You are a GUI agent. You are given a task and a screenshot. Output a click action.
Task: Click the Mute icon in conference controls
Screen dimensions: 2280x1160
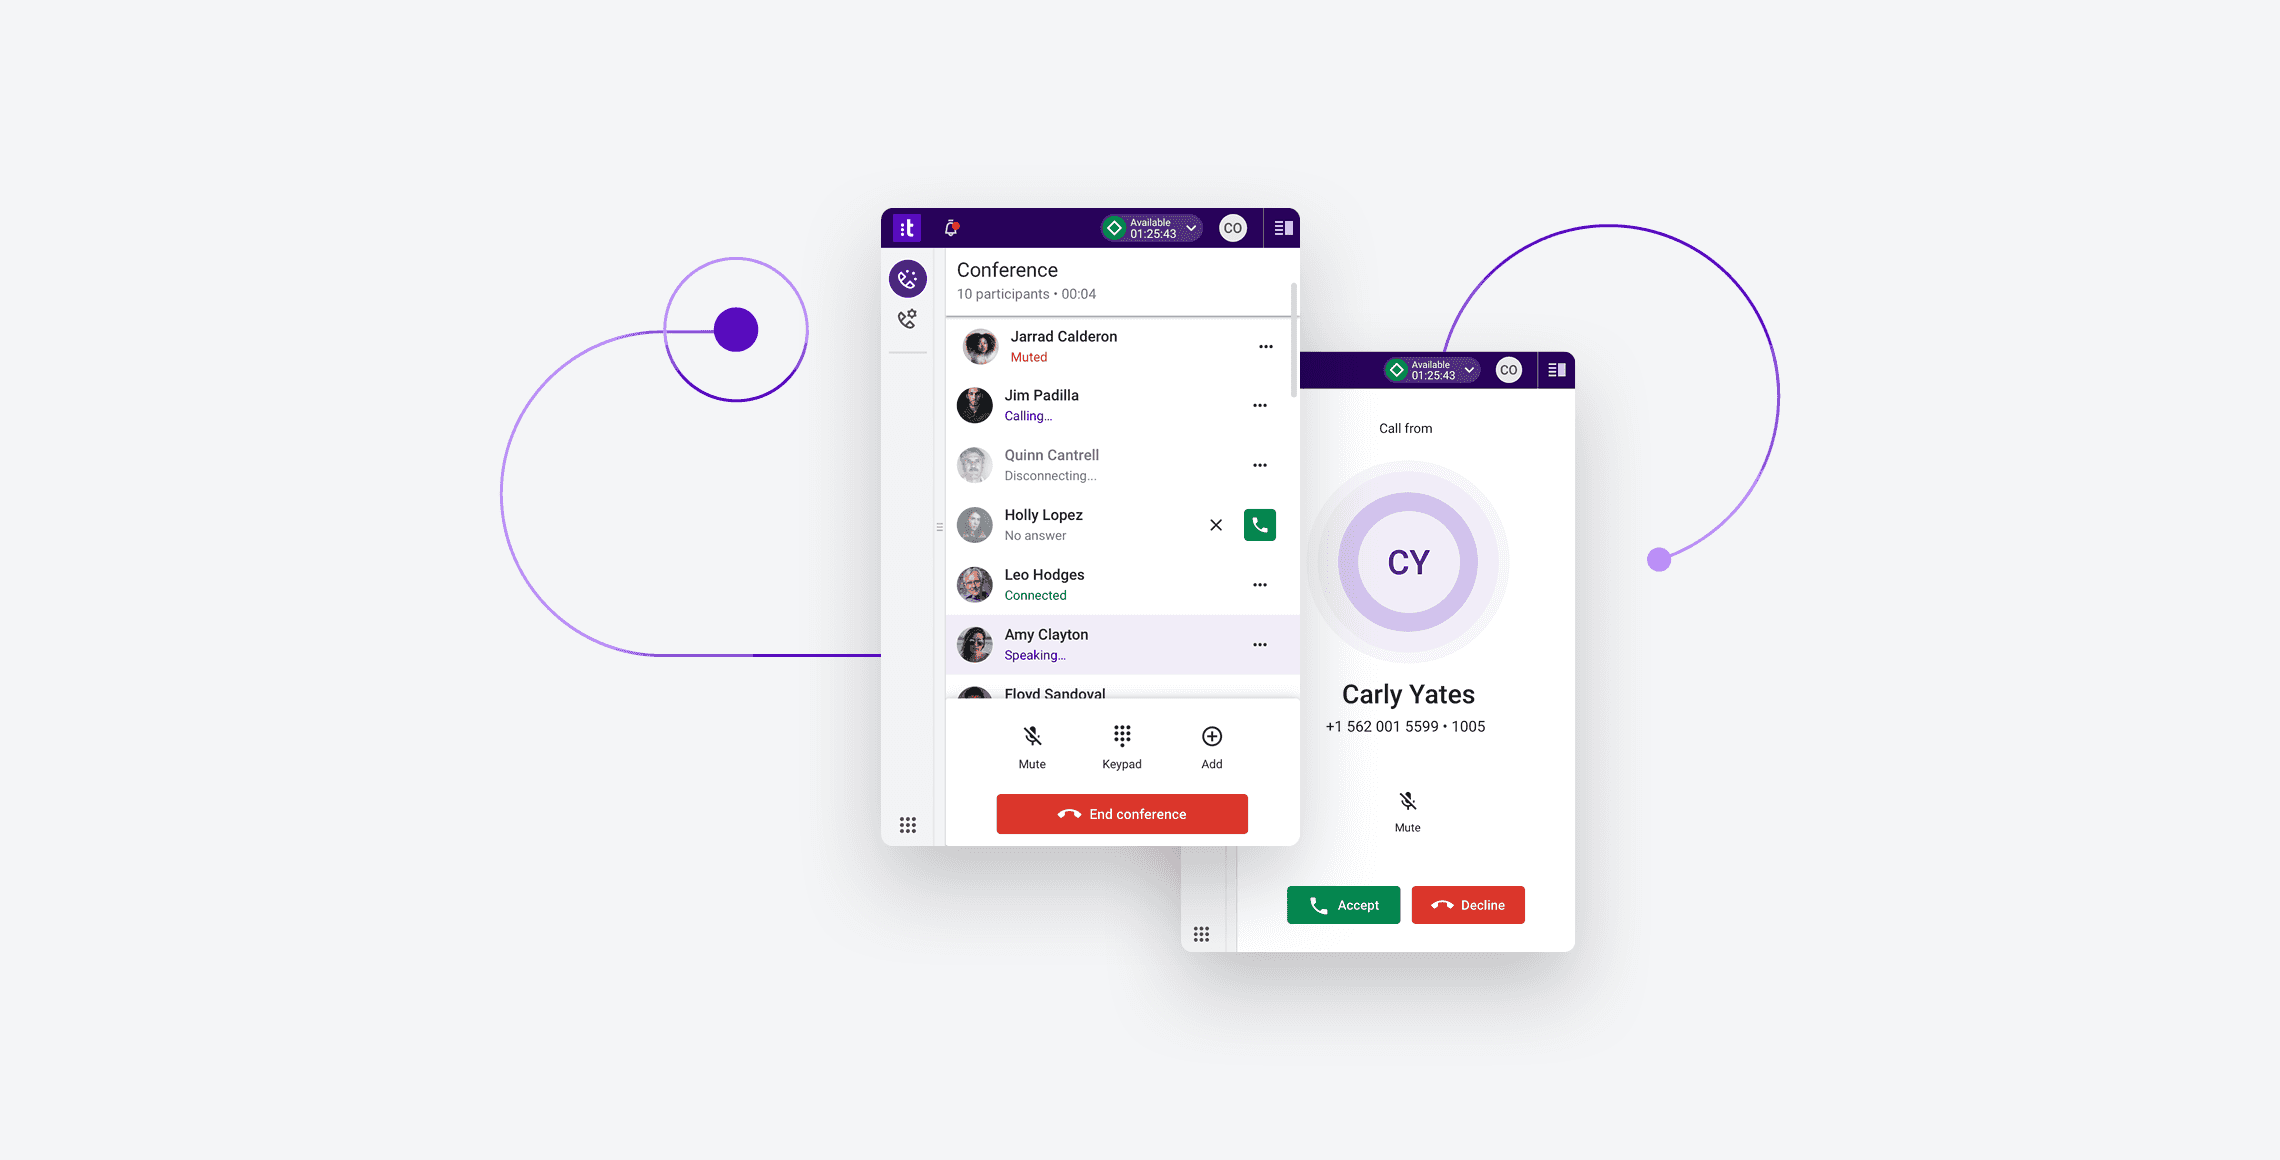pyautogui.click(x=1031, y=735)
